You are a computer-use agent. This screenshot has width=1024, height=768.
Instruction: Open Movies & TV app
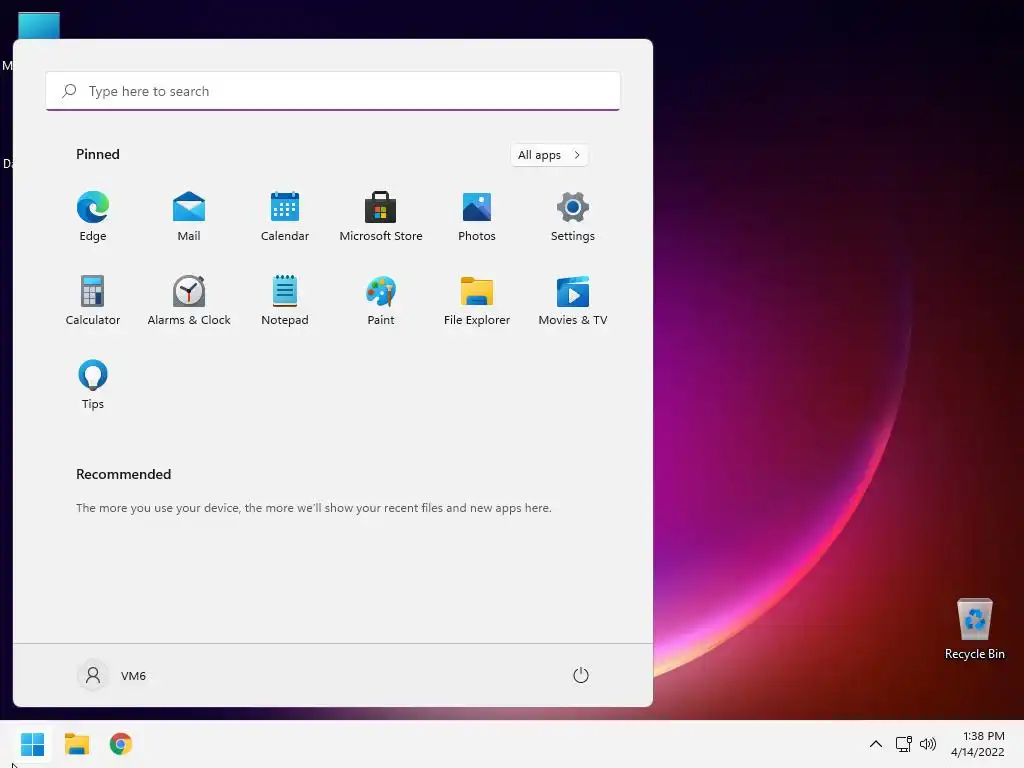click(x=573, y=300)
